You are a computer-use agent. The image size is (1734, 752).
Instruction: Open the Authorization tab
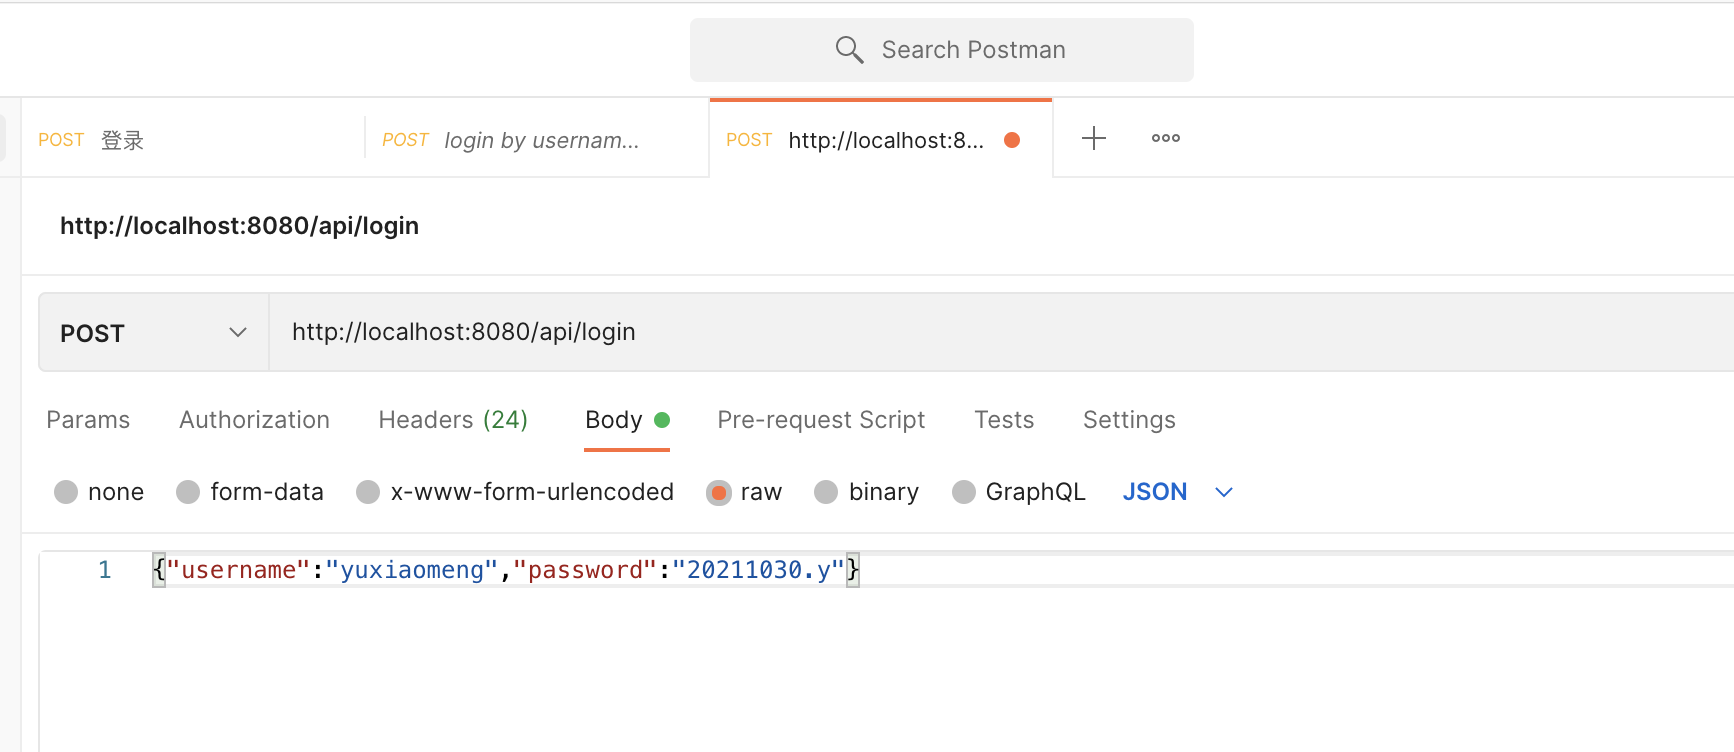point(254,420)
